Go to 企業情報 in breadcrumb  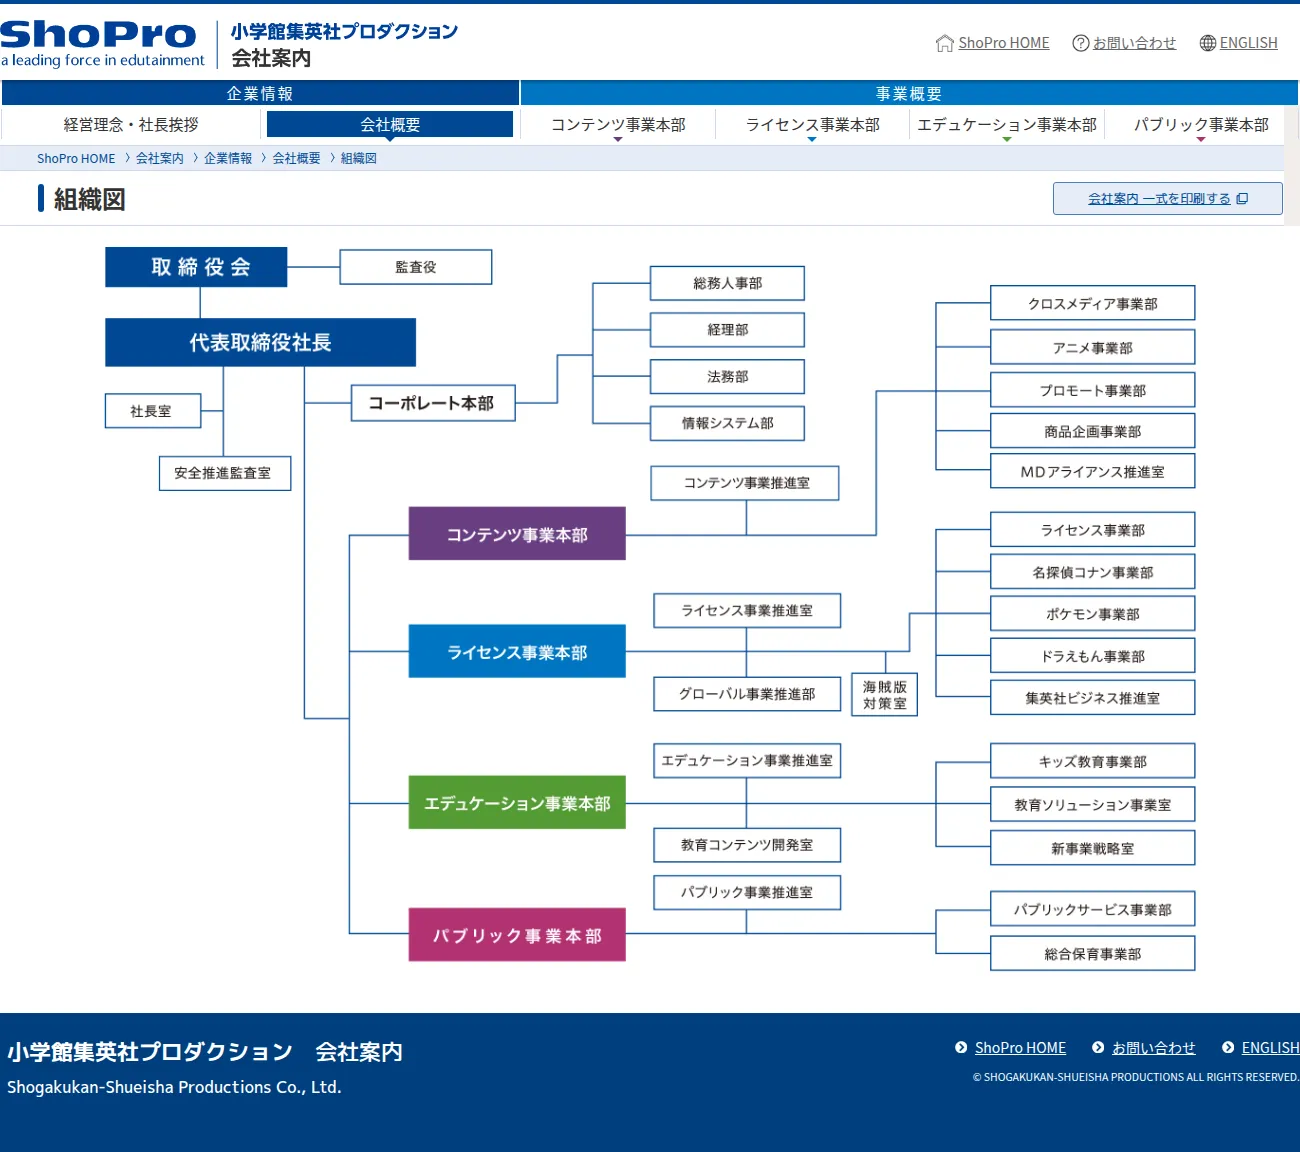coord(228,158)
